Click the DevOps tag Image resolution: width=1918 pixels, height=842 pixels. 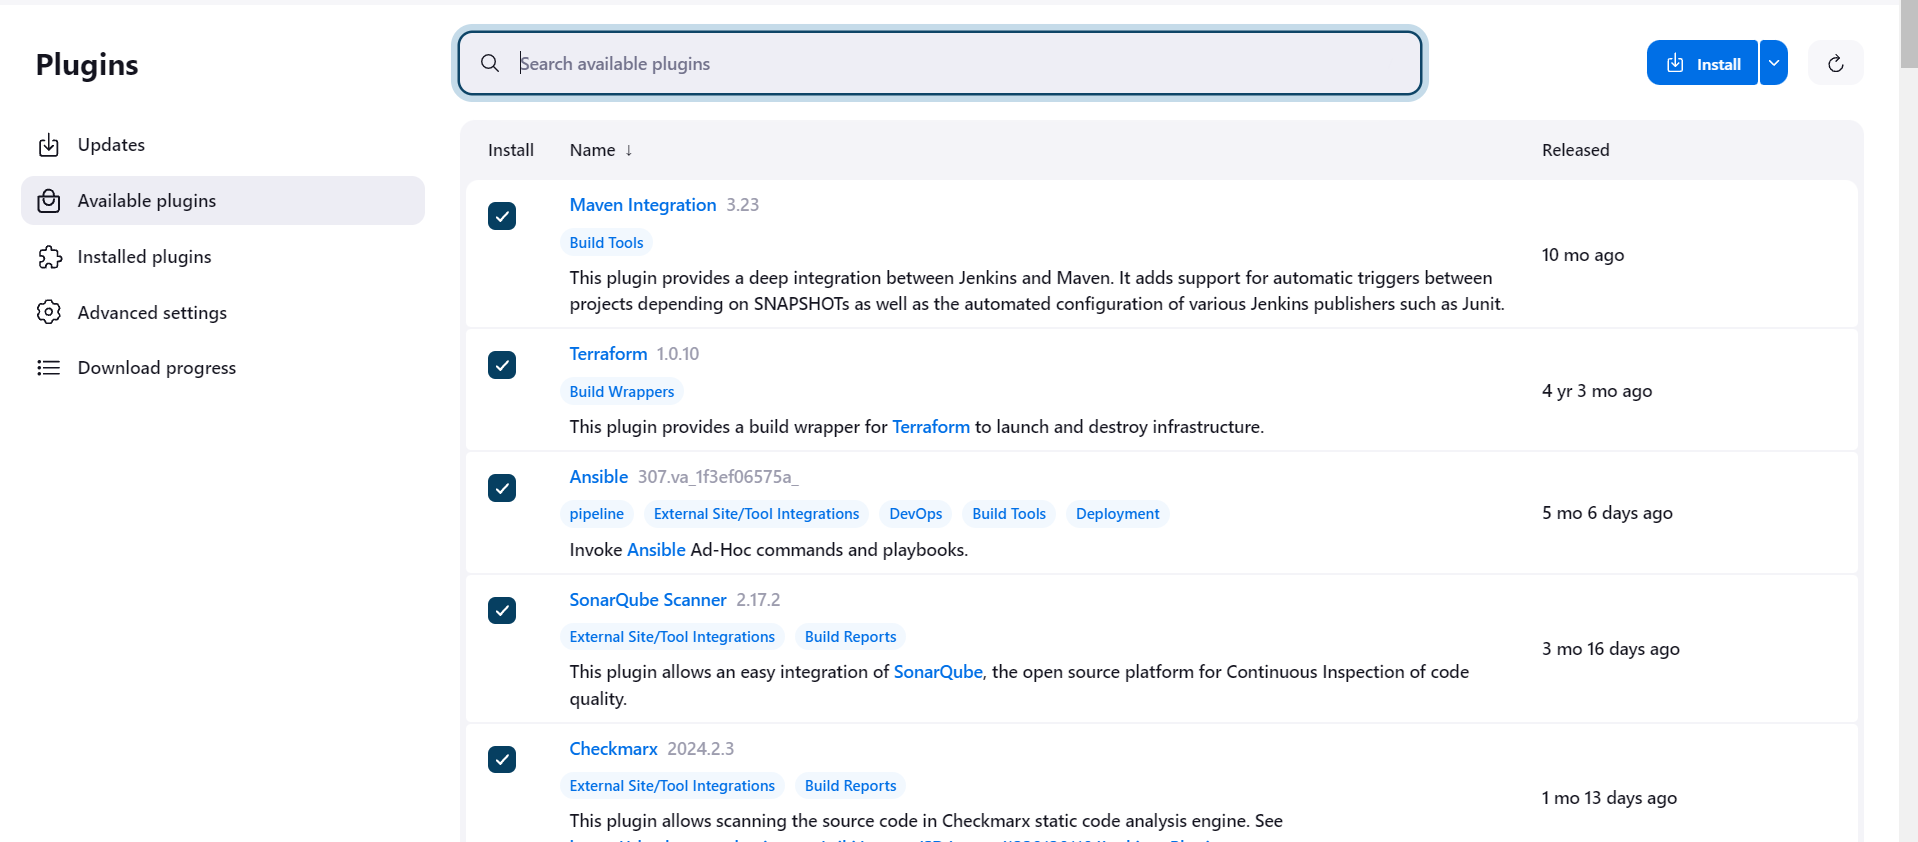pyautogui.click(x=916, y=514)
